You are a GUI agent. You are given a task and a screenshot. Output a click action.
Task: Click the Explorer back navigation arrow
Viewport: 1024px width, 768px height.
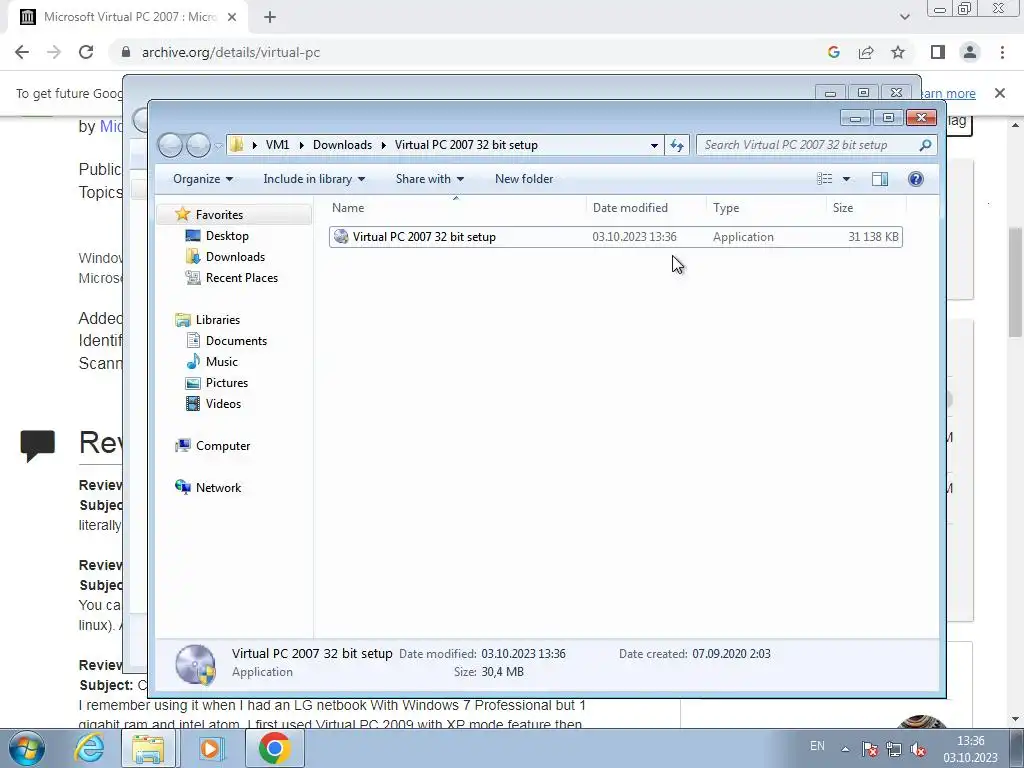point(170,144)
